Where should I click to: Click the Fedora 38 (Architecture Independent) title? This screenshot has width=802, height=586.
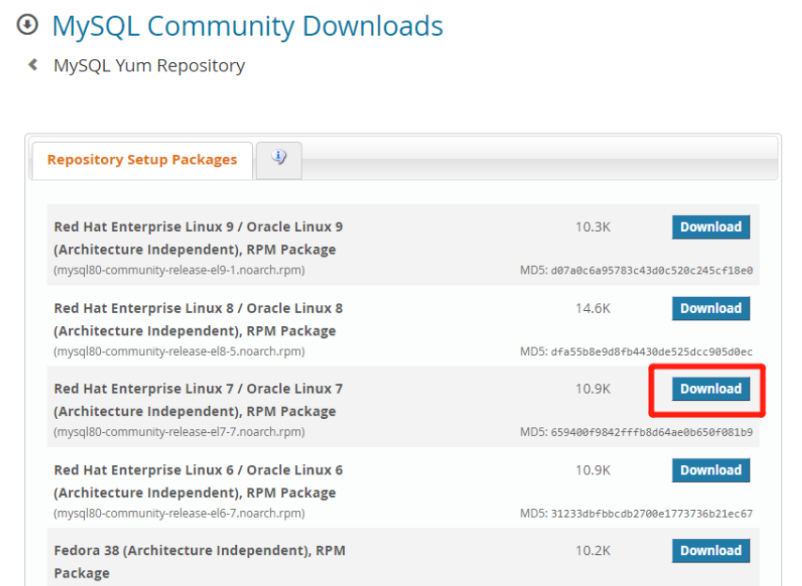199,561
